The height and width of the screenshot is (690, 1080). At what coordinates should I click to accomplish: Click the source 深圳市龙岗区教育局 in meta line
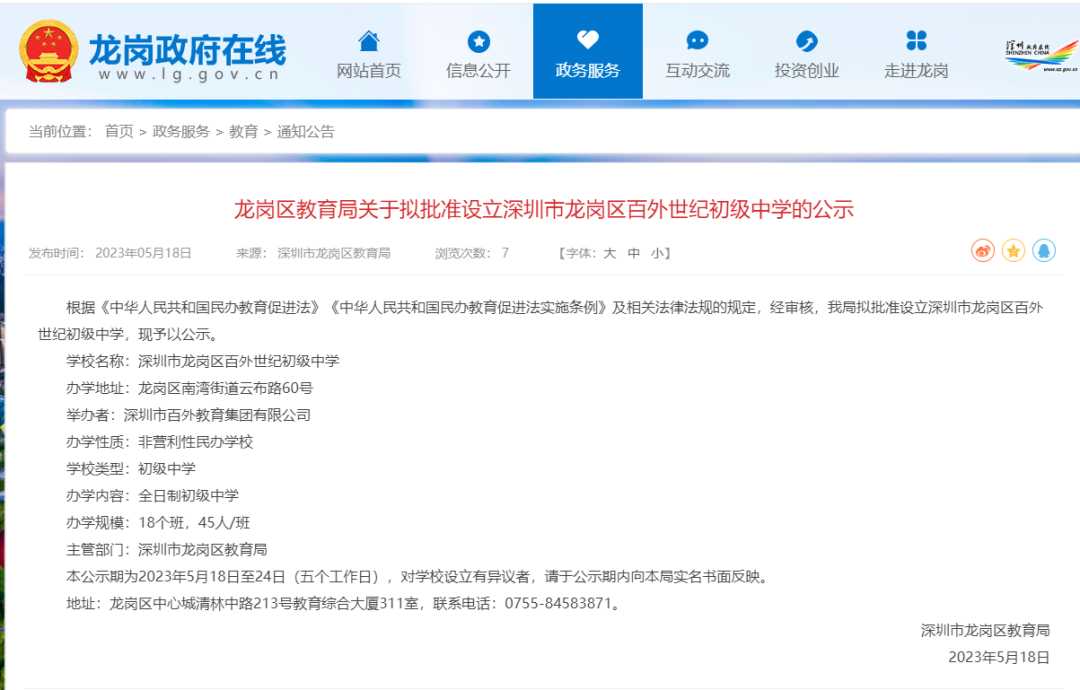point(334,253)
